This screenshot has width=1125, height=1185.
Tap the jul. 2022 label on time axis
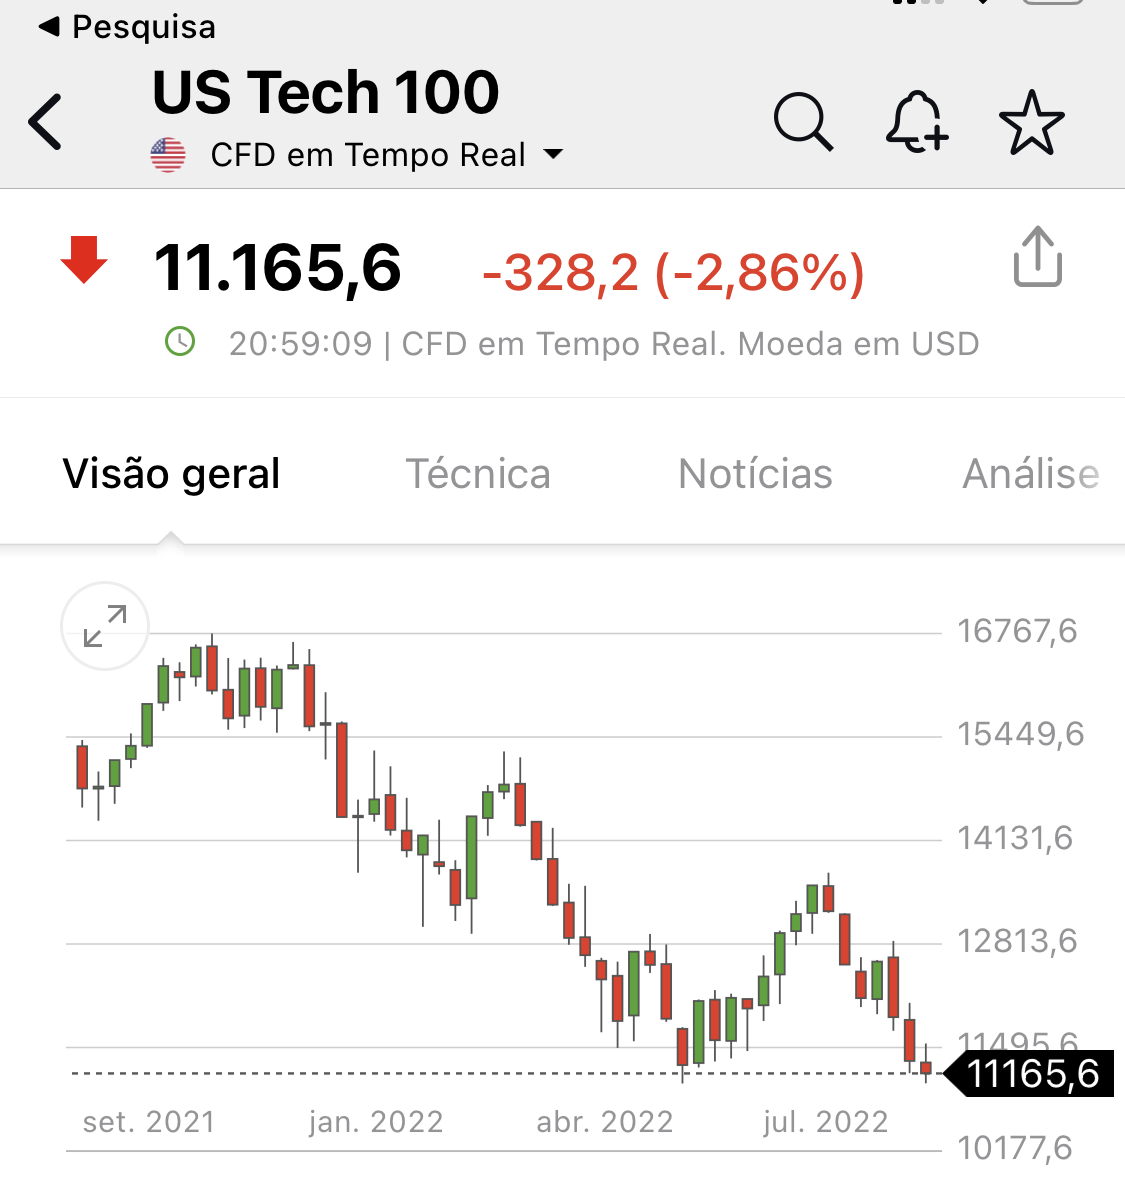[825, 1122]
